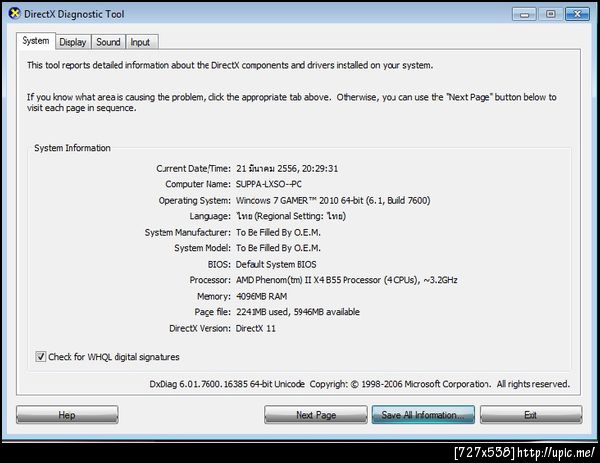Click the processor value AMD Phenom II X4 B55
This screenshot has width=600, height=463.
pos(346,280)
